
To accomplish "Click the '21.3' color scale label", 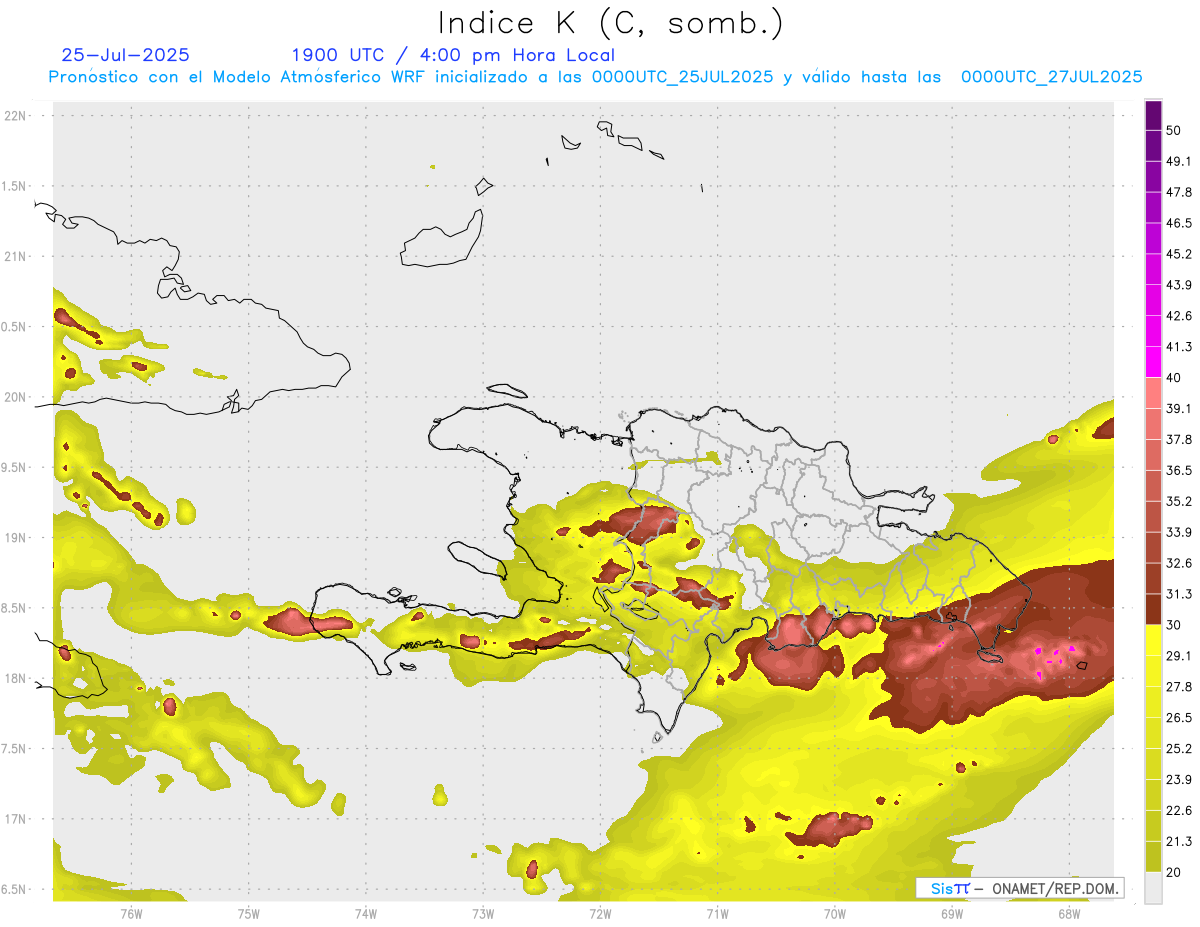I will (x=1179, y=842).
